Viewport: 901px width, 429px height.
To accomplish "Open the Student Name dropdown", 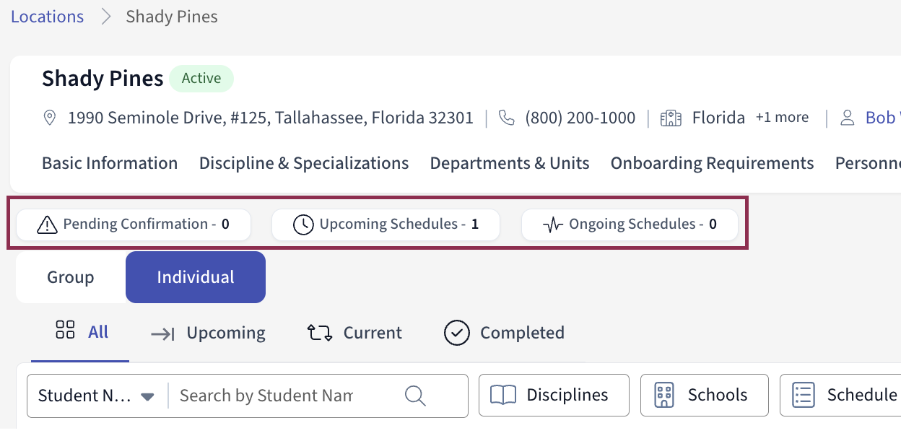I will click(x=97, y=396).
